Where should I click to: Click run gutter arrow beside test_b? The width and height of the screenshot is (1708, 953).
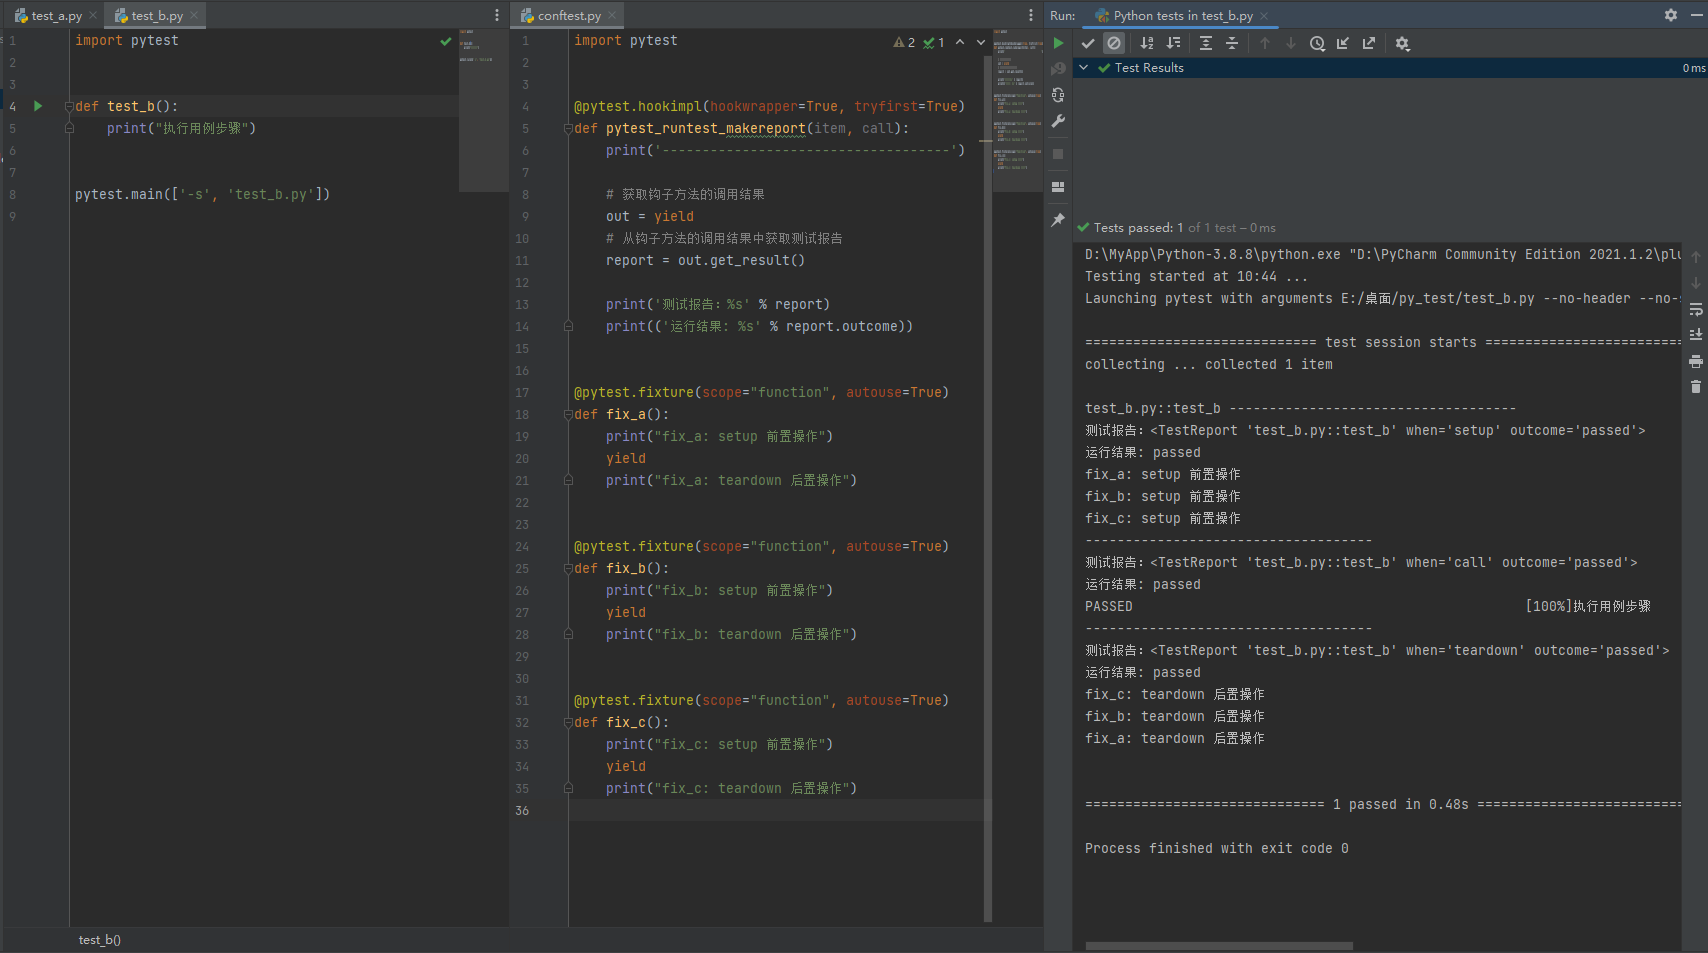38,106
